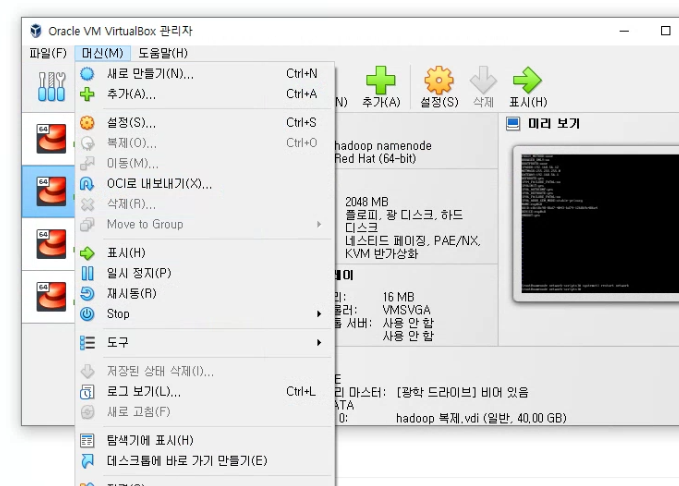Click [광학 드라이브] 비어 있음 text
Image resolution: width=679 pixels, height=486 pixels.
click(462, 392)
